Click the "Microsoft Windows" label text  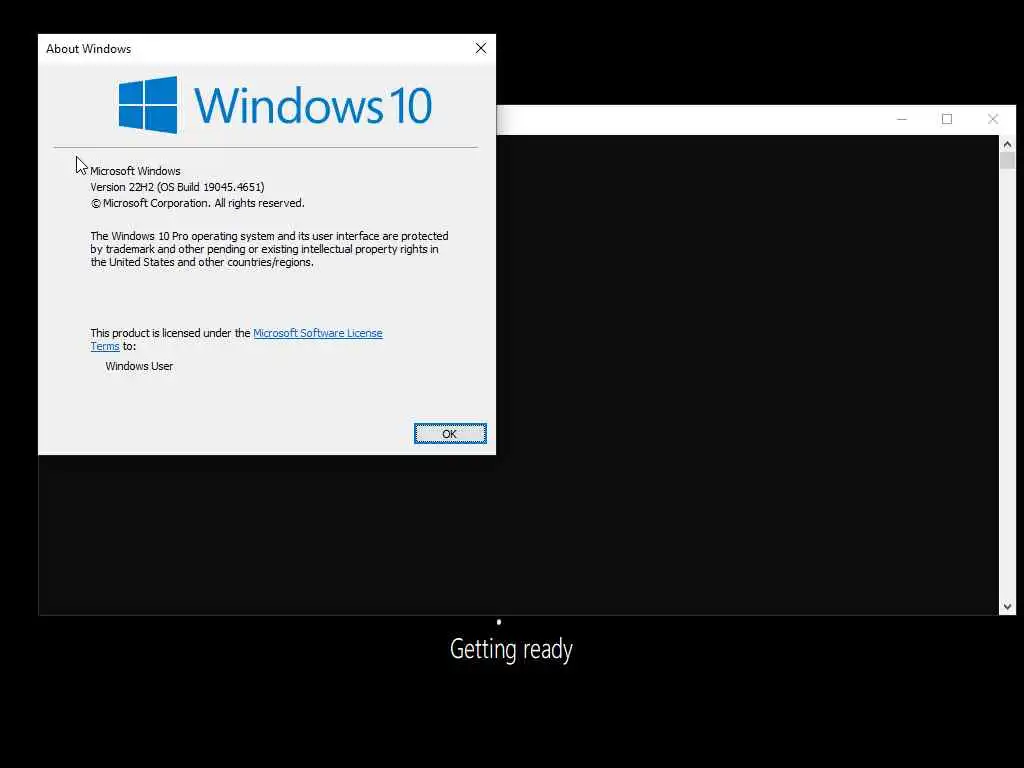[135, 171]
